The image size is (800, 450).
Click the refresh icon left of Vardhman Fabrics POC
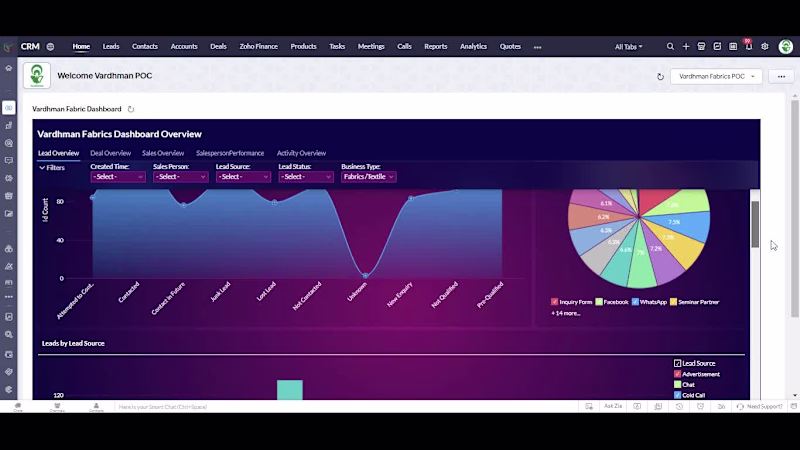coord(660,77)
